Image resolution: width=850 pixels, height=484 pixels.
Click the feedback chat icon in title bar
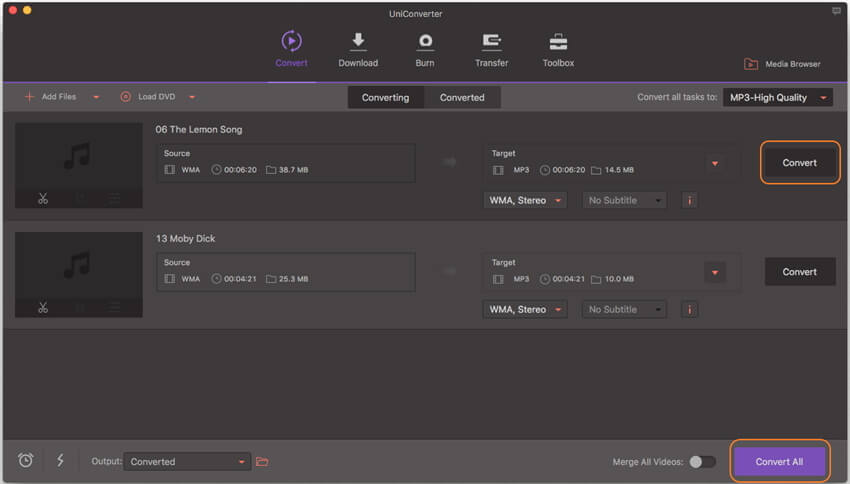tap(836, 11)
